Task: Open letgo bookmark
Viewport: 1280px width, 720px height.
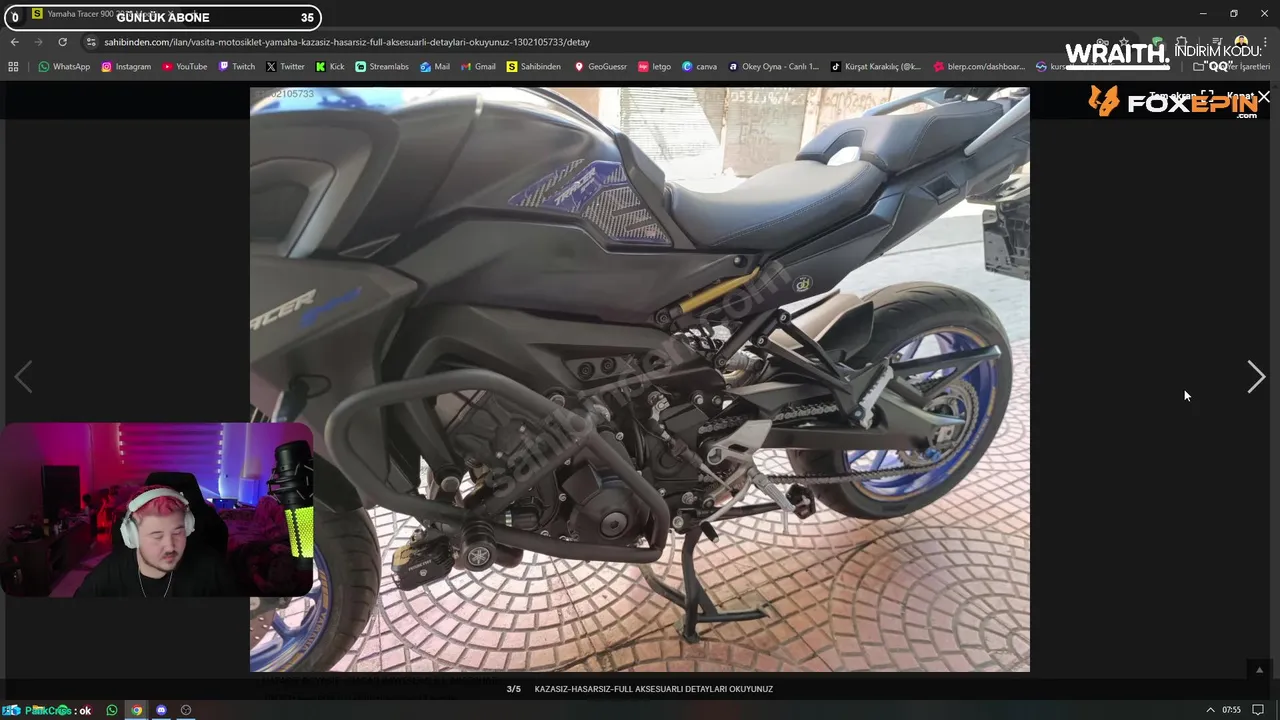Action: (654, 67)
